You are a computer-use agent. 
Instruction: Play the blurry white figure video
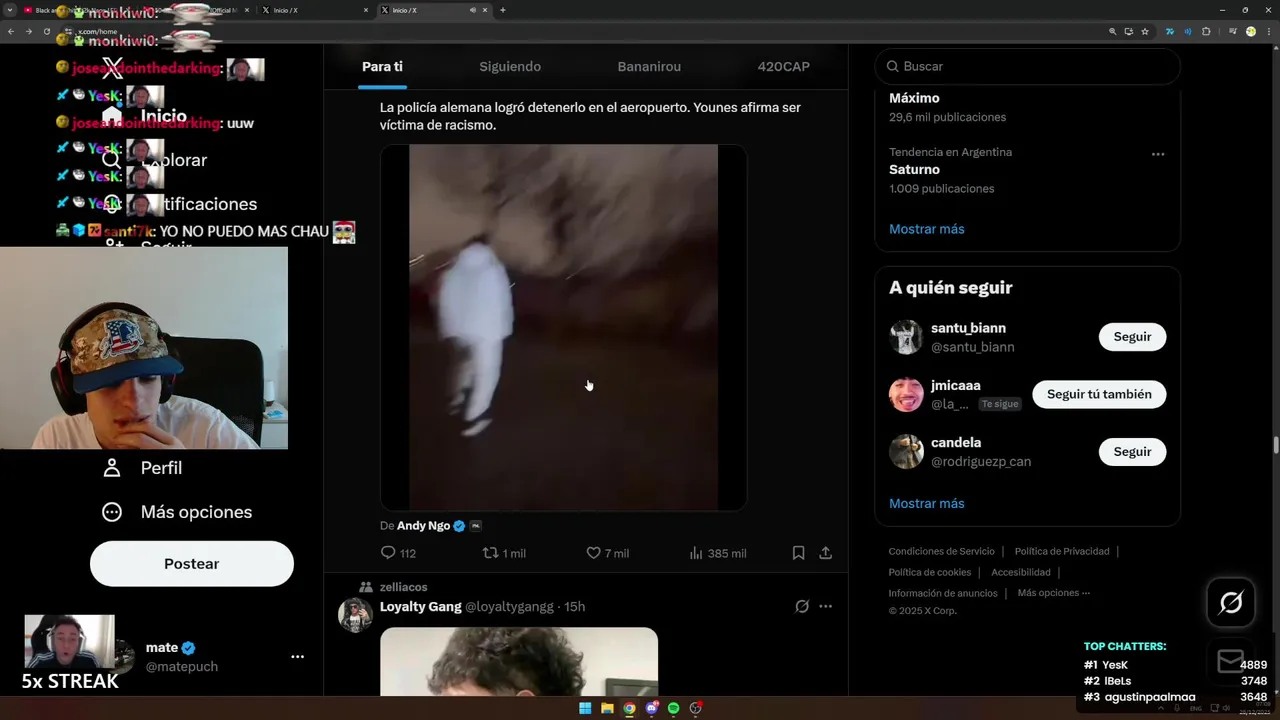click(x=563, y=328)
